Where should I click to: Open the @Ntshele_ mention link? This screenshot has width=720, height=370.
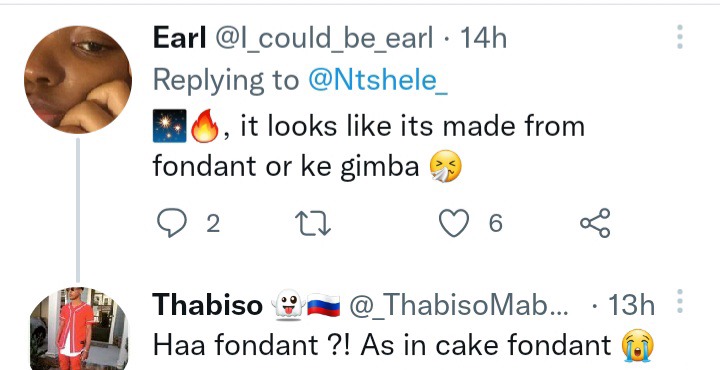point(377,80)
